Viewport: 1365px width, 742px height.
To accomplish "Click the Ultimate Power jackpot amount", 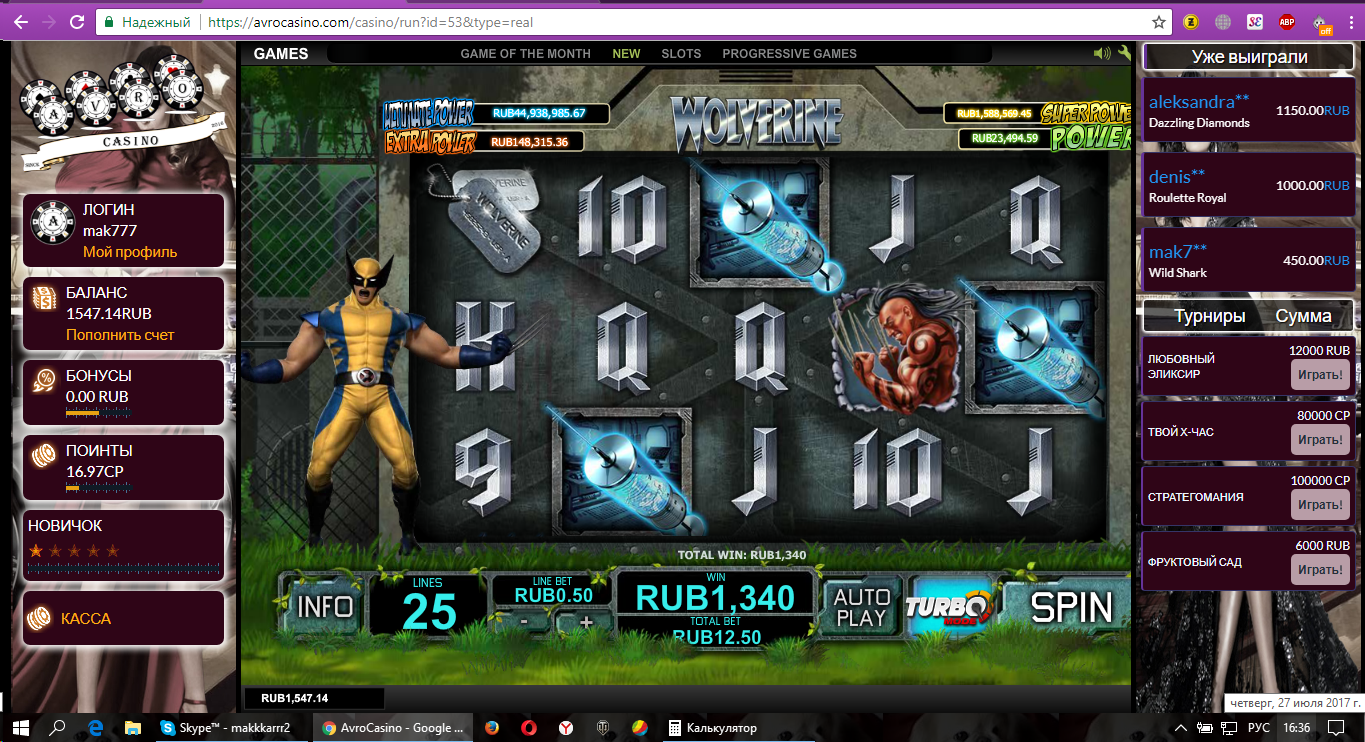I will 538,113.
